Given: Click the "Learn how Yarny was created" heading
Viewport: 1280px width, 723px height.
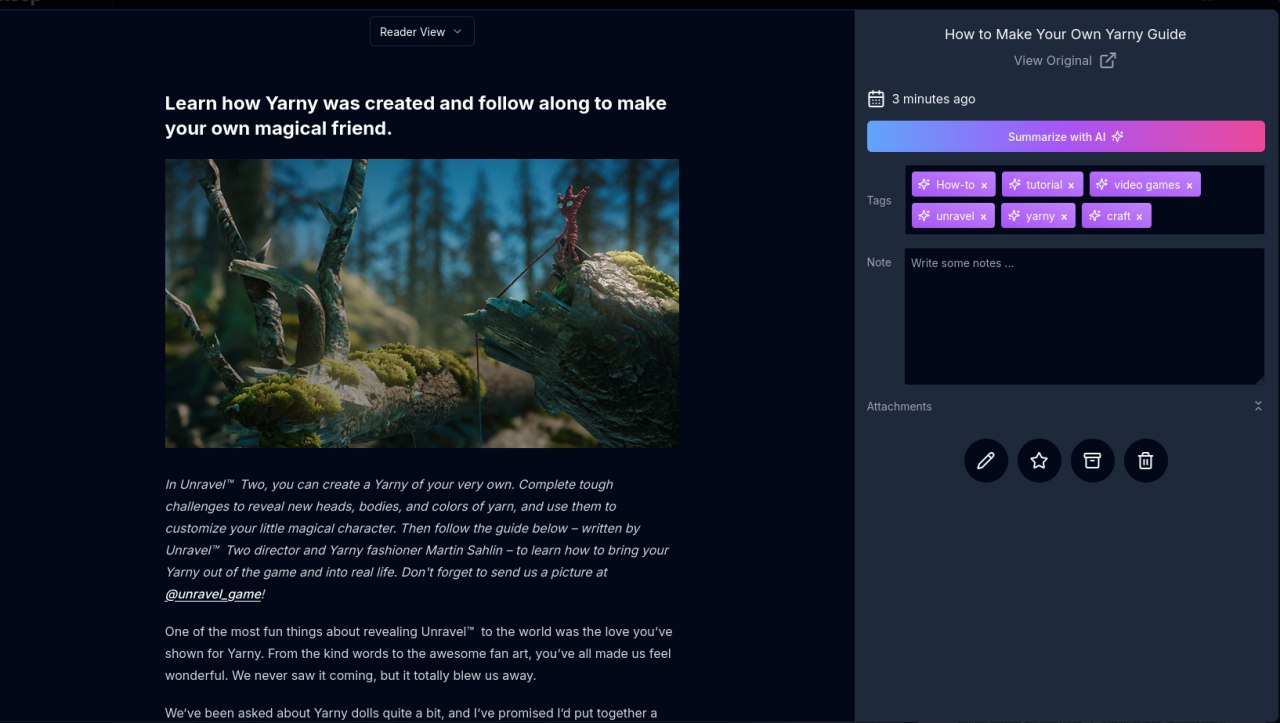Looking at the screenshot, I should pyautogui.click(x=416, y=115).
